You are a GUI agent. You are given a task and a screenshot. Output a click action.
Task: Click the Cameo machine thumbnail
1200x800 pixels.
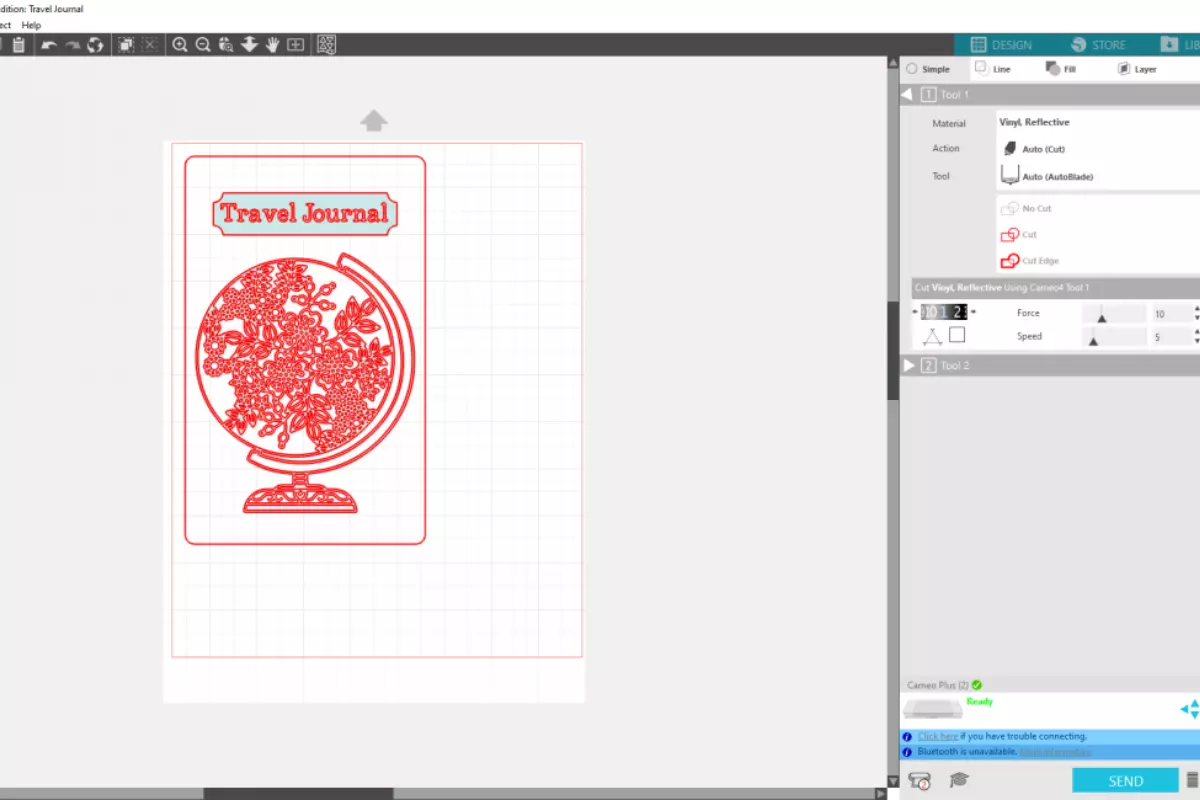[x=932, y=709]
